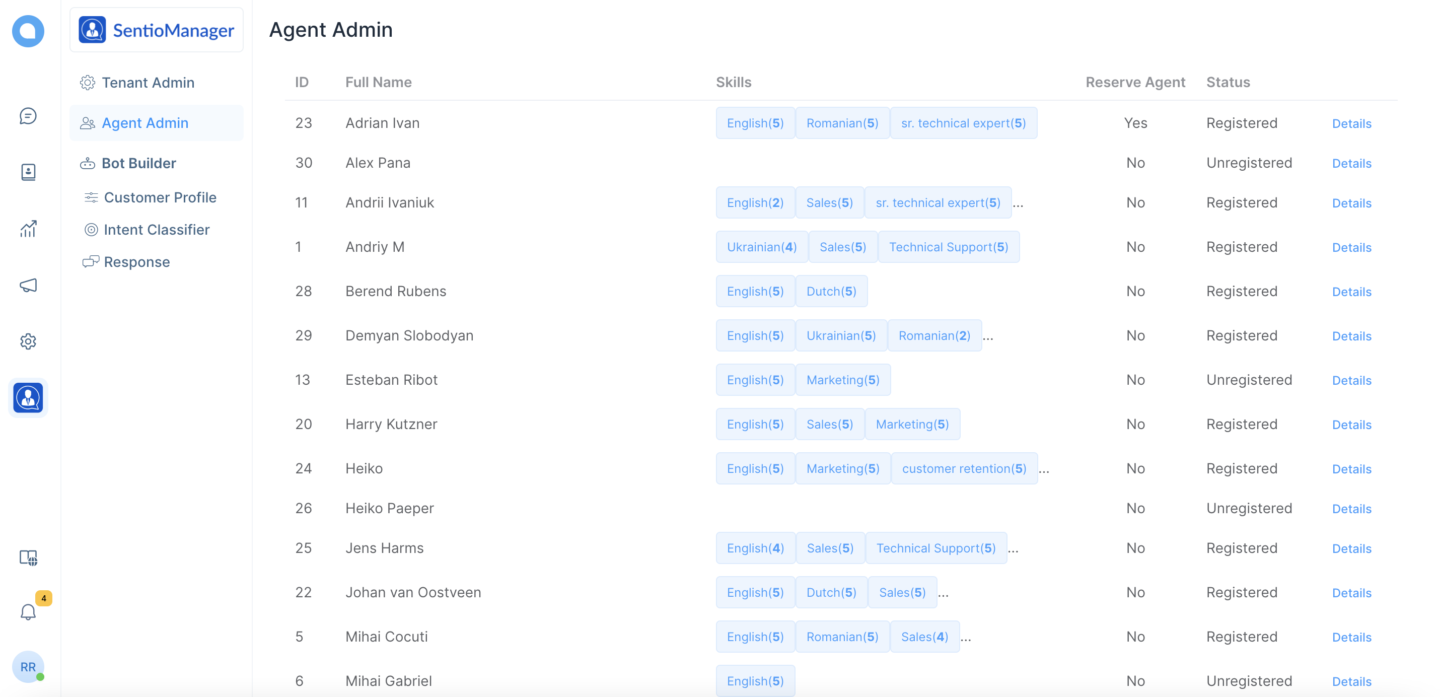The width and height of the screenshot is (1440, 697).
Task: Click Jens Harms' English(4) tag
Action: pyautogui.click(x=755, y=548)
